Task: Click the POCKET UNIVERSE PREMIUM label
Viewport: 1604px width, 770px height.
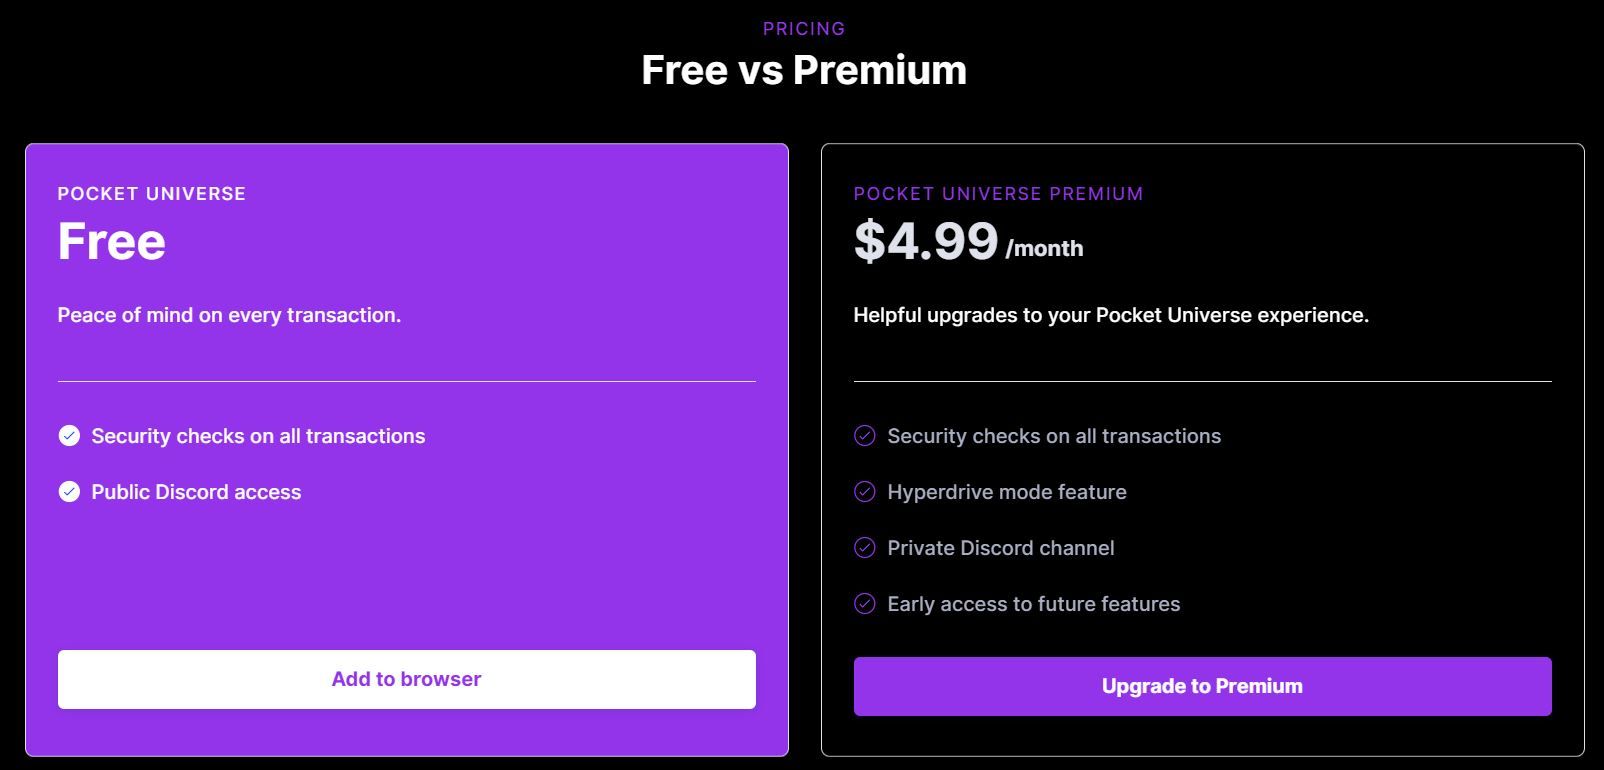Action: (x=998, y=194)
